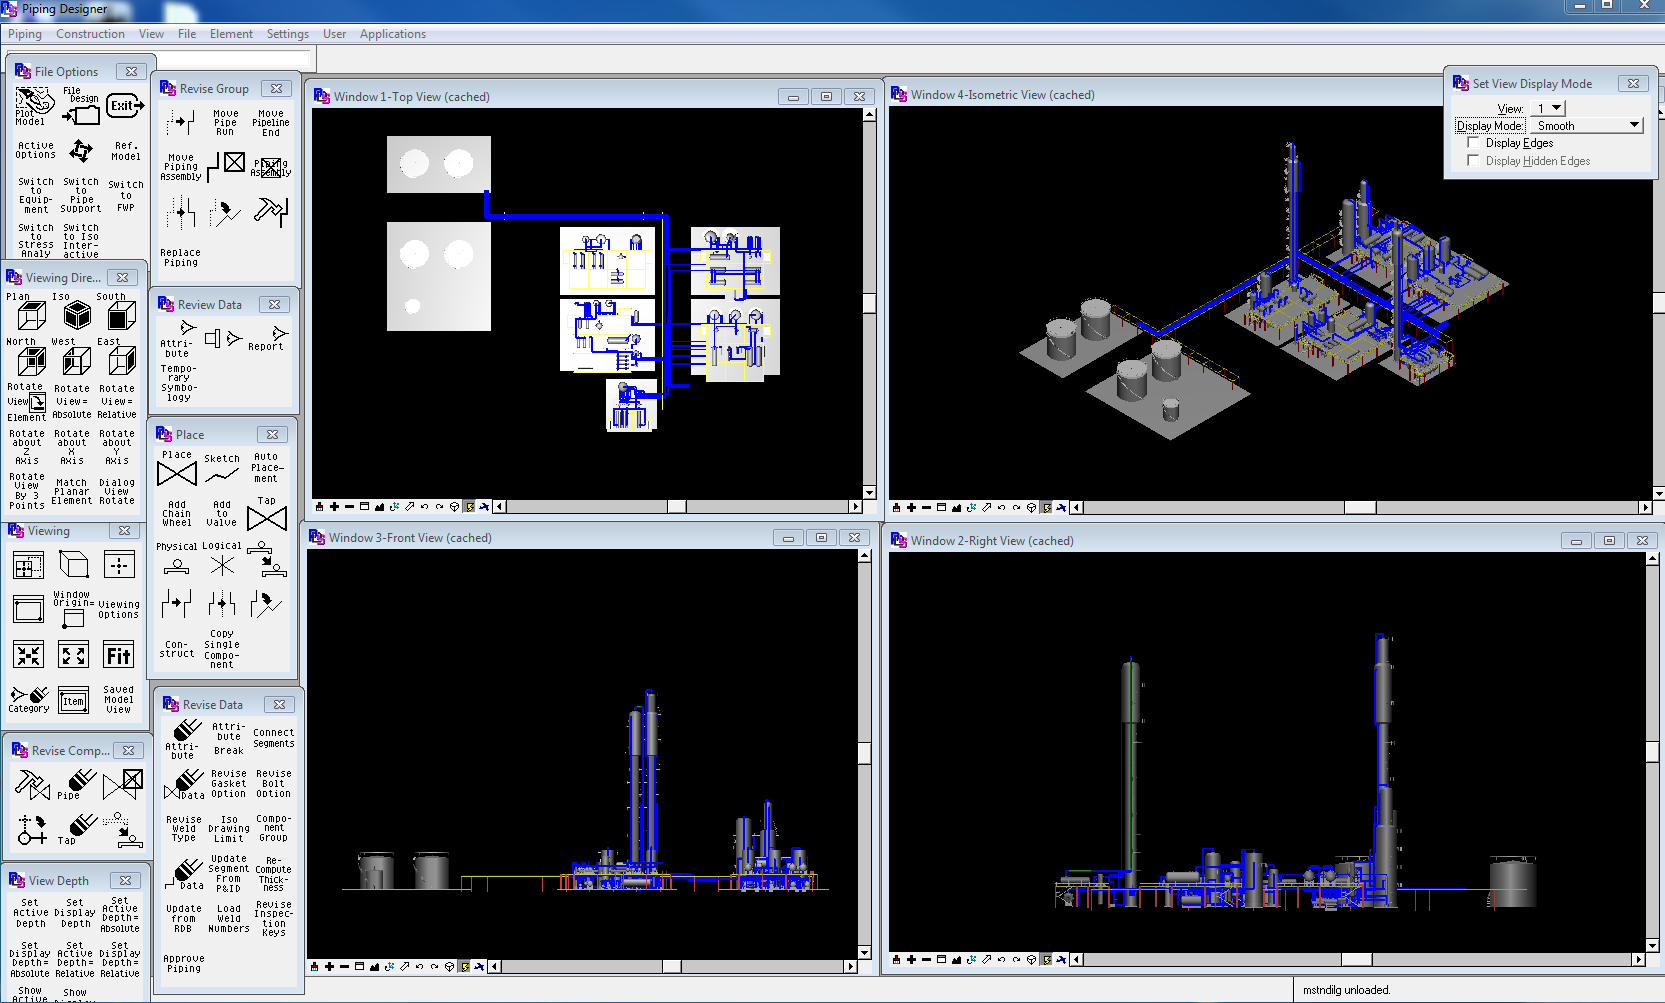Click Move Pipe Run in Revise Group
Image resolution: width=1665 pixels, height=1003 pixels.
pyautogui.click(x=226, y=123)
